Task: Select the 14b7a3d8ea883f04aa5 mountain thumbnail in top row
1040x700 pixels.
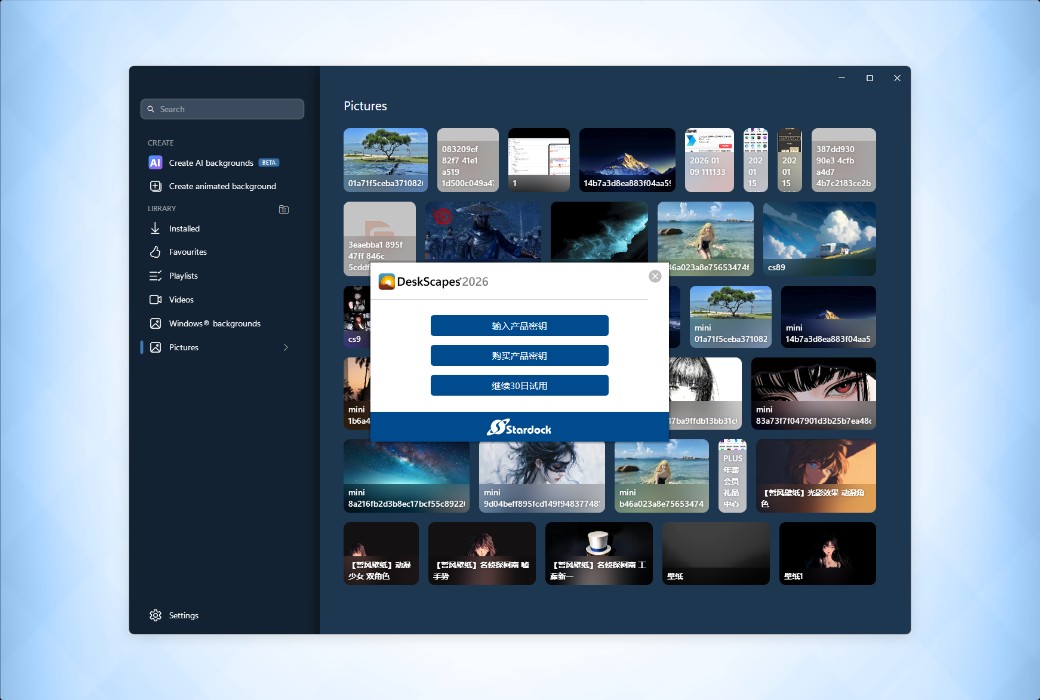Action: tap(627, 160)
